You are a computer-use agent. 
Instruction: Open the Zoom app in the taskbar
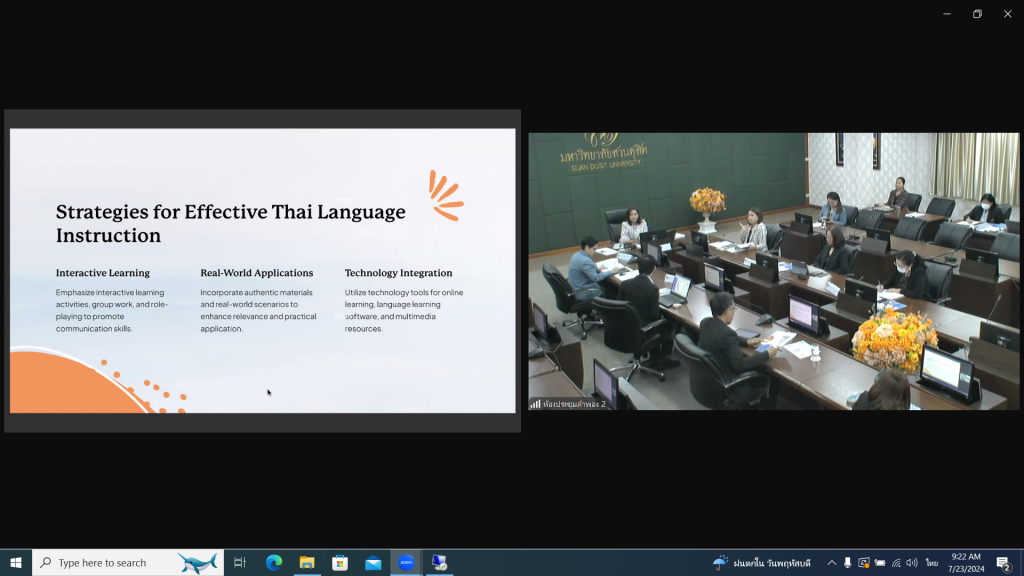pos(406,563)
